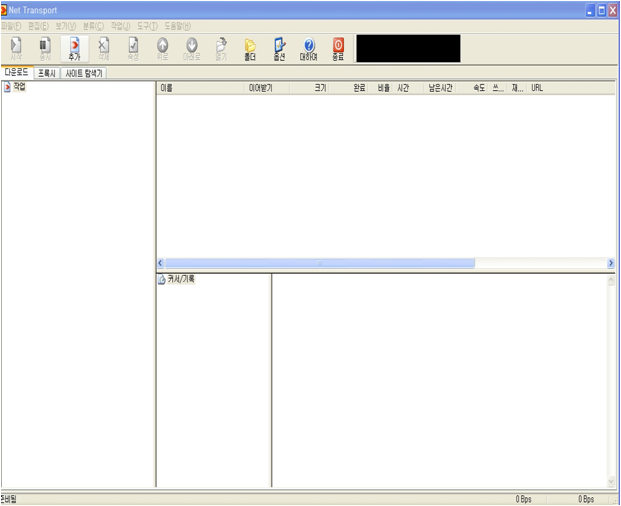Switch to the 프록시 tab

click(47, 73)
